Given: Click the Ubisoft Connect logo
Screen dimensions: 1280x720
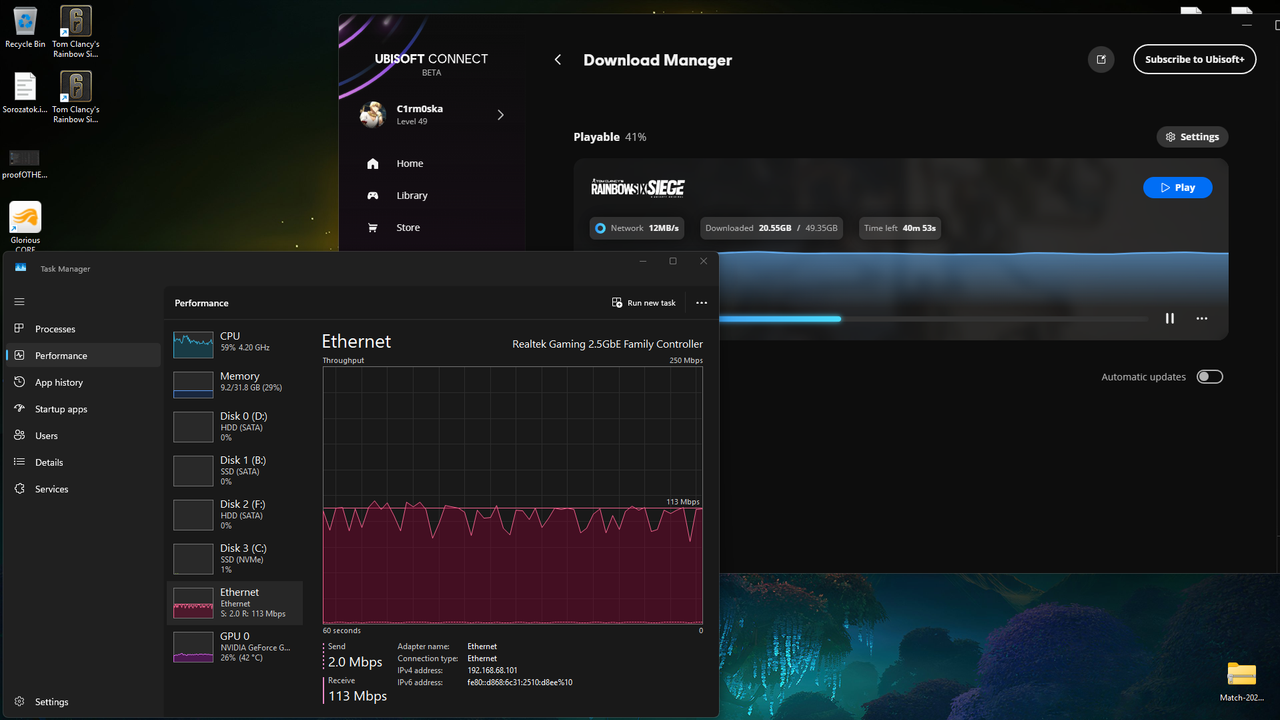Looking at the screenshot, I should click(431, 64).
